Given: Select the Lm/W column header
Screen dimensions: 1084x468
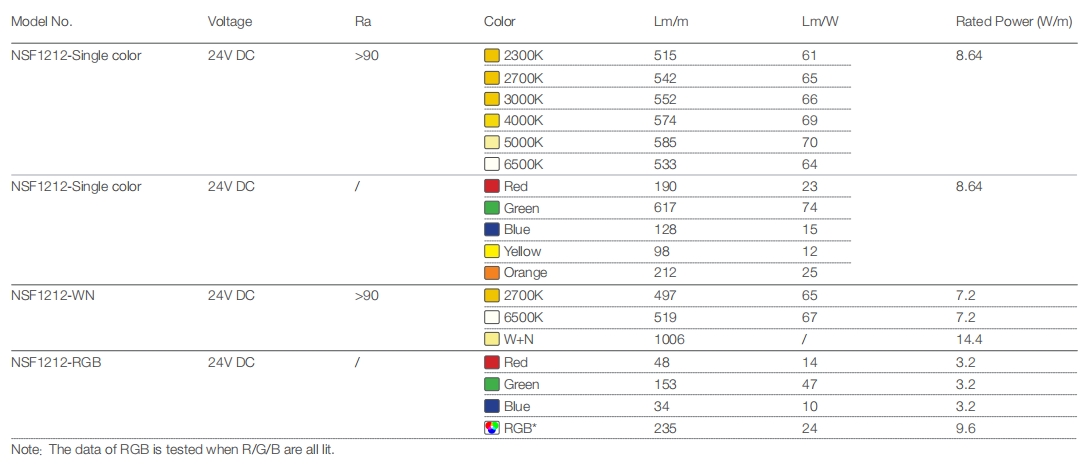Looking at the screenshot, I should coord(820,21).
